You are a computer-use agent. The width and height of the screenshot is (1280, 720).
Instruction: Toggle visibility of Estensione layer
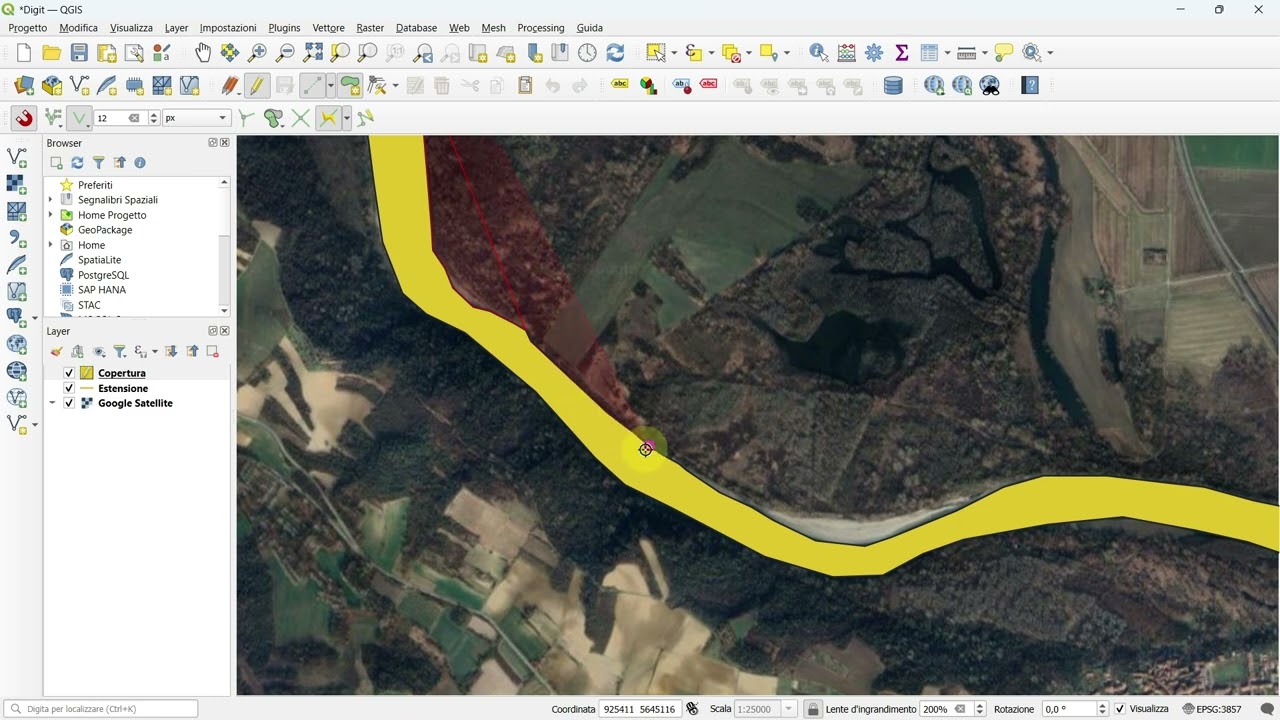tap(69, 388)
